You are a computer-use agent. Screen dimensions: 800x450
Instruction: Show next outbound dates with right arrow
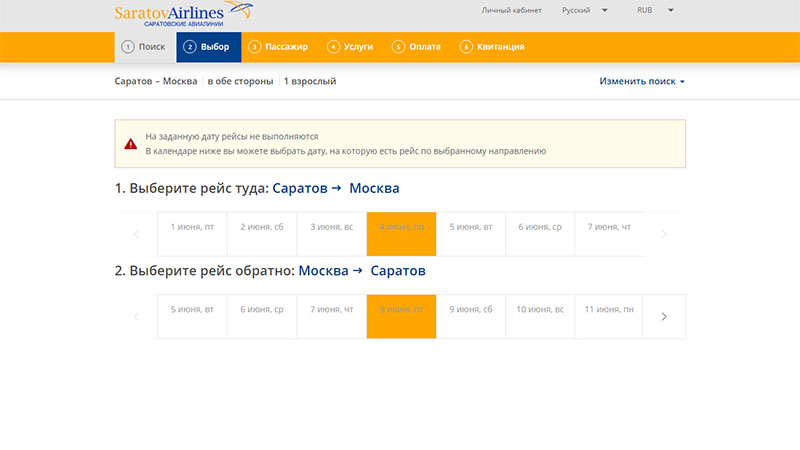tap(664, 234)
